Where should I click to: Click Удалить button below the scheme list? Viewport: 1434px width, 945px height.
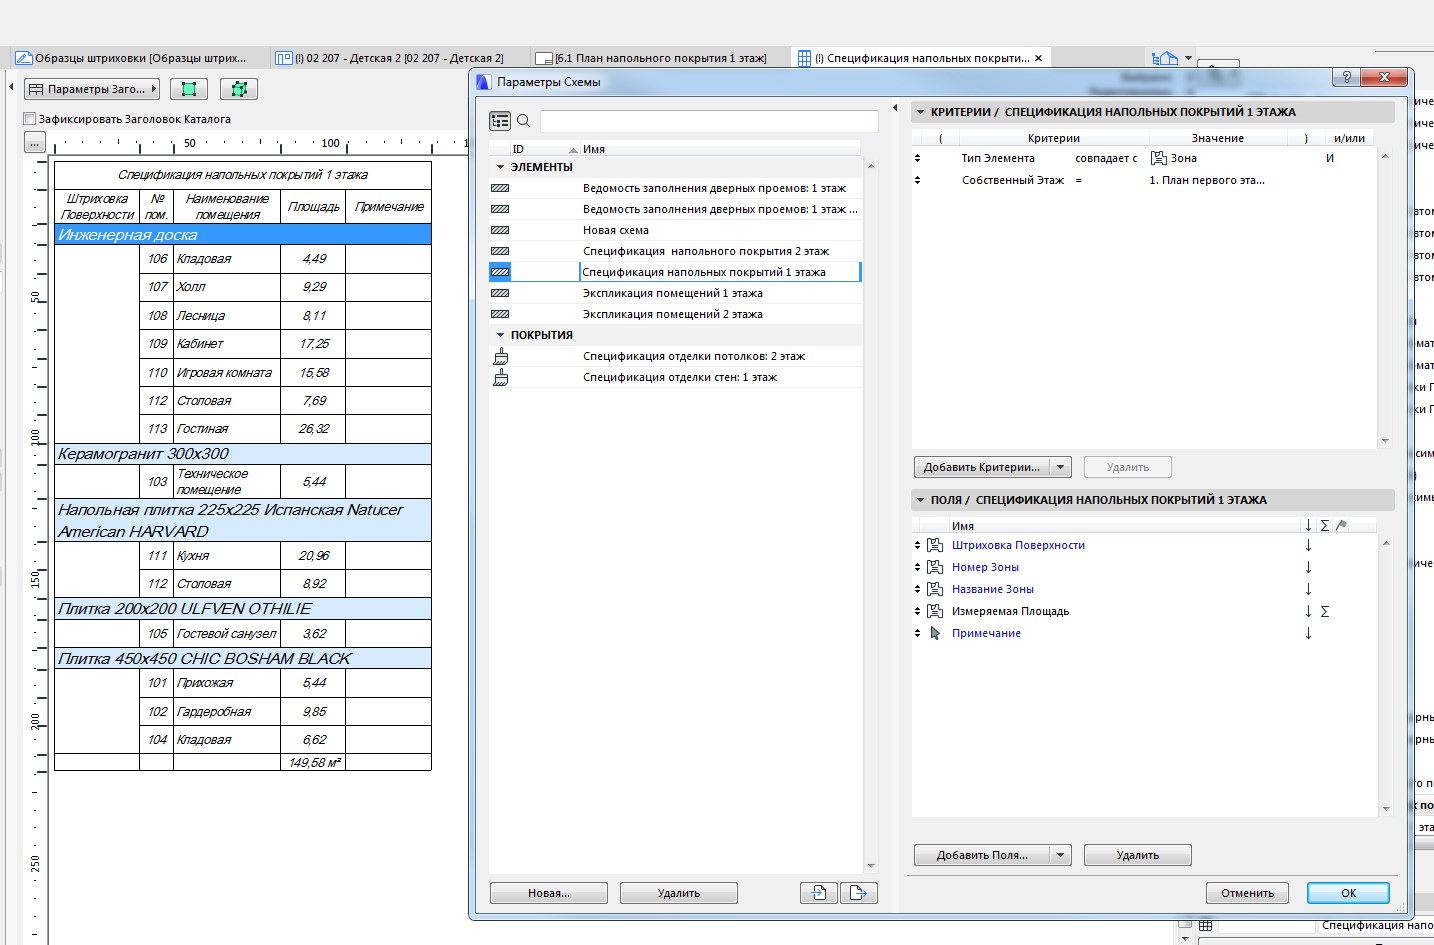679,893
